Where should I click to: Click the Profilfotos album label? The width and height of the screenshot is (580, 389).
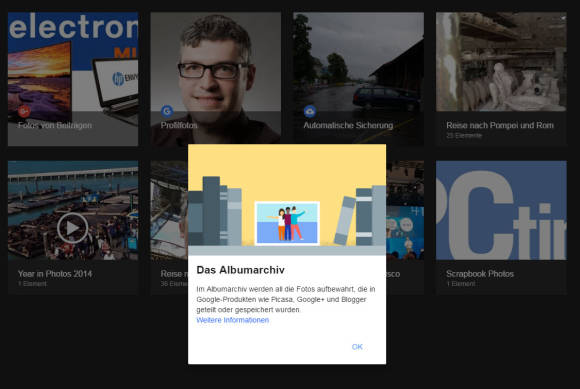[179, 125]
